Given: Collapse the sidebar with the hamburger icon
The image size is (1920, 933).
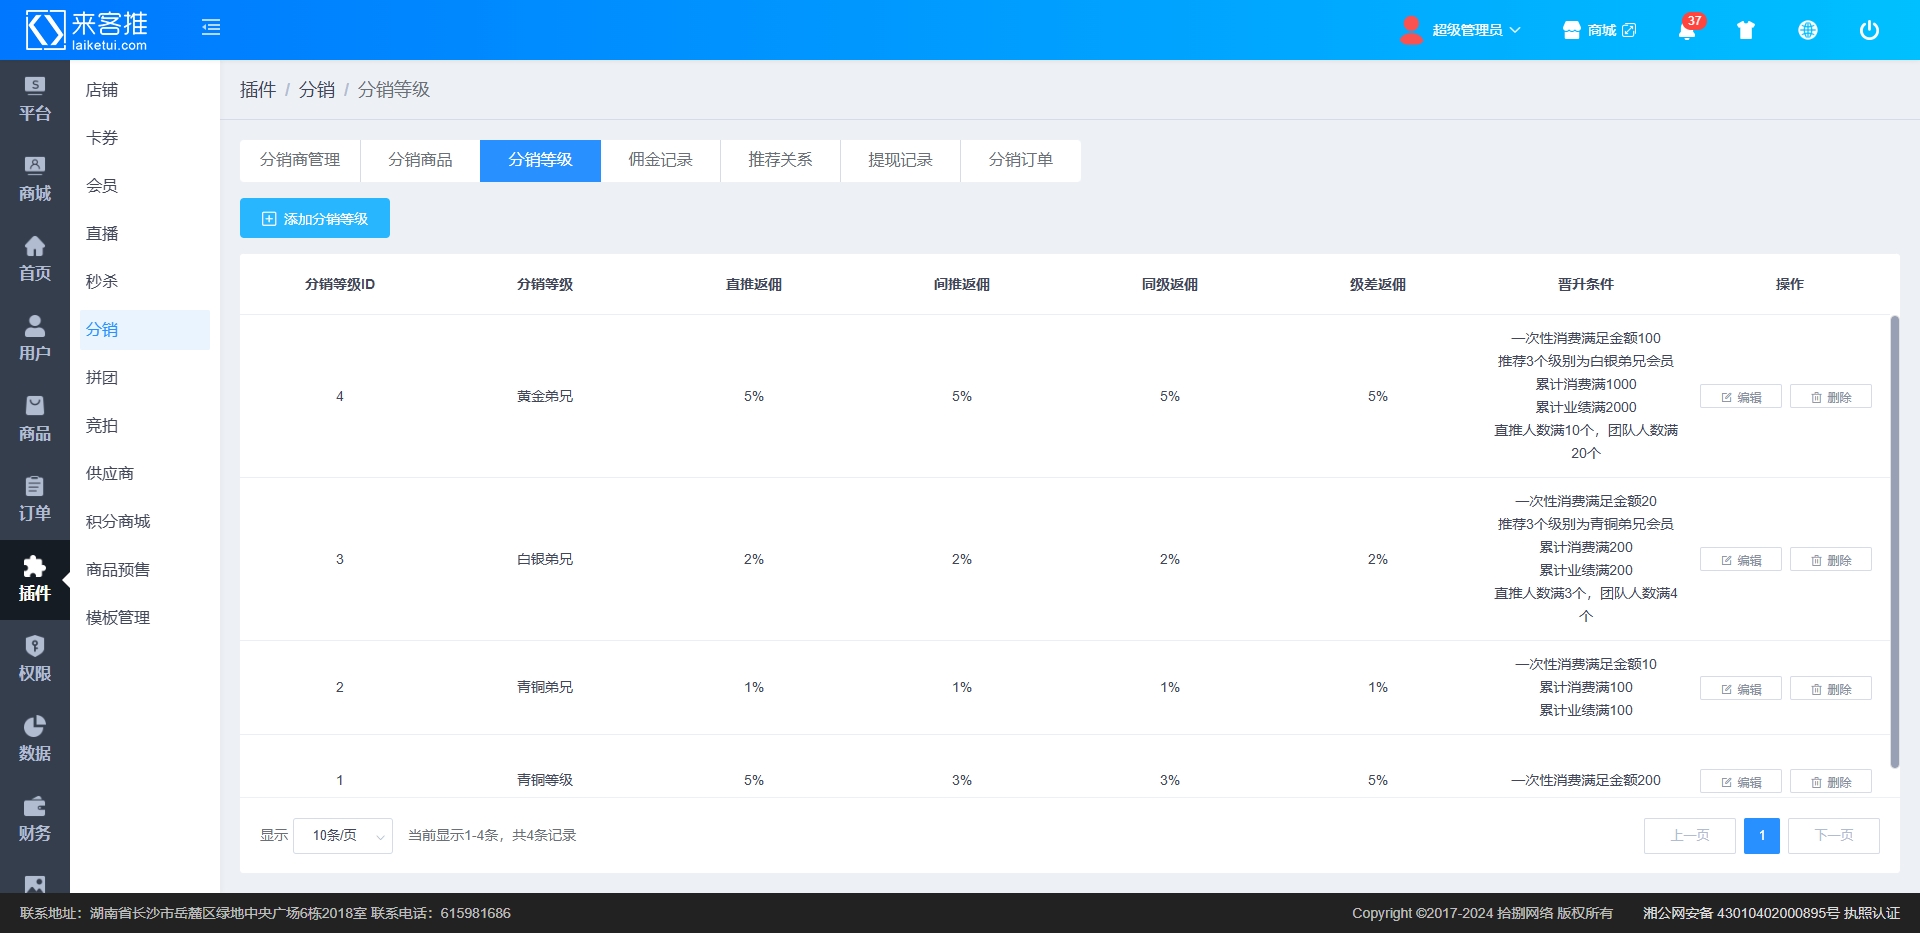Looking at the screenshot, I should coord(211,28).
